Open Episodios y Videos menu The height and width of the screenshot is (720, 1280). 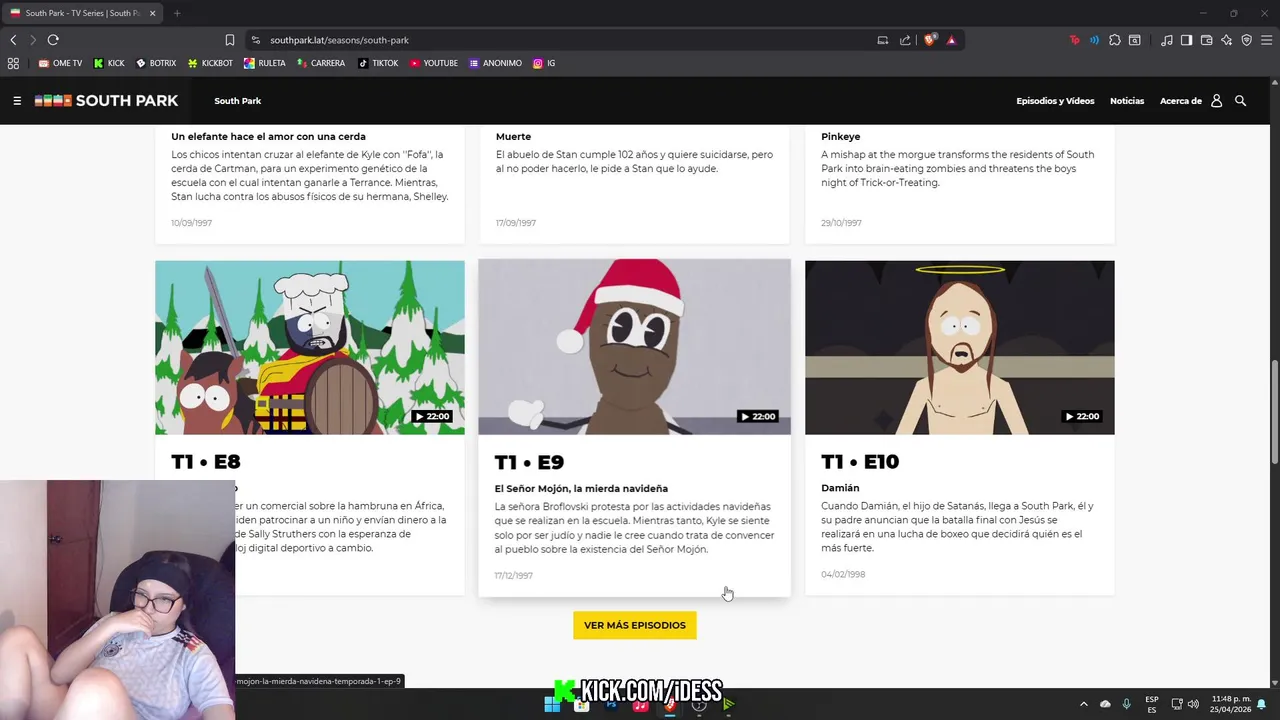[x=1055, y=101]
